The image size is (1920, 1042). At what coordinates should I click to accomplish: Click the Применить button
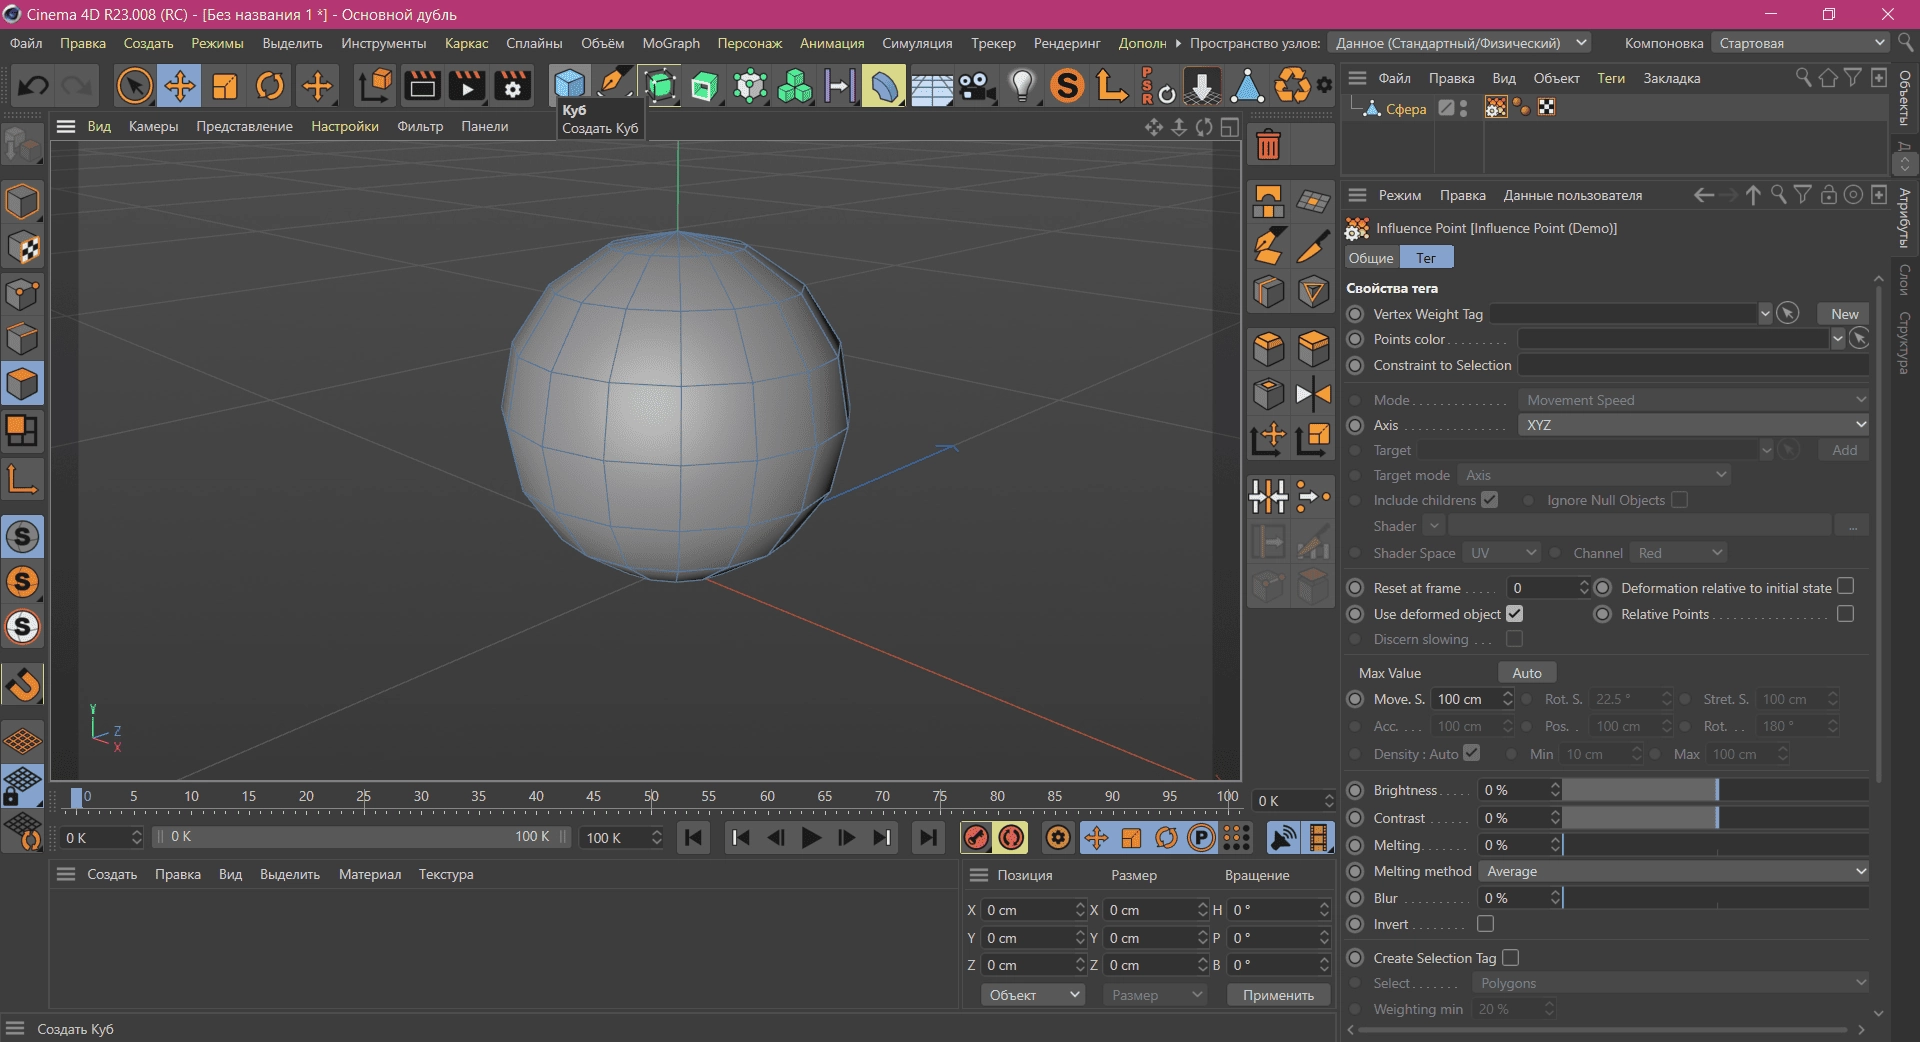(x=1278, y=995)
